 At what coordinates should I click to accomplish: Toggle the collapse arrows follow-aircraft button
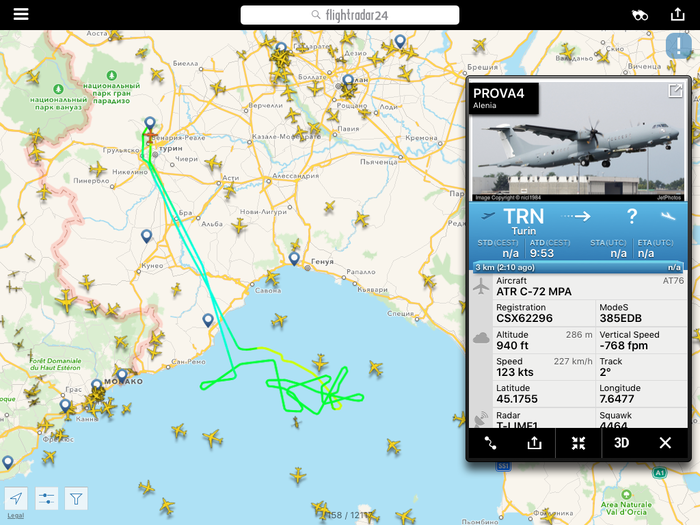[578, 443]
